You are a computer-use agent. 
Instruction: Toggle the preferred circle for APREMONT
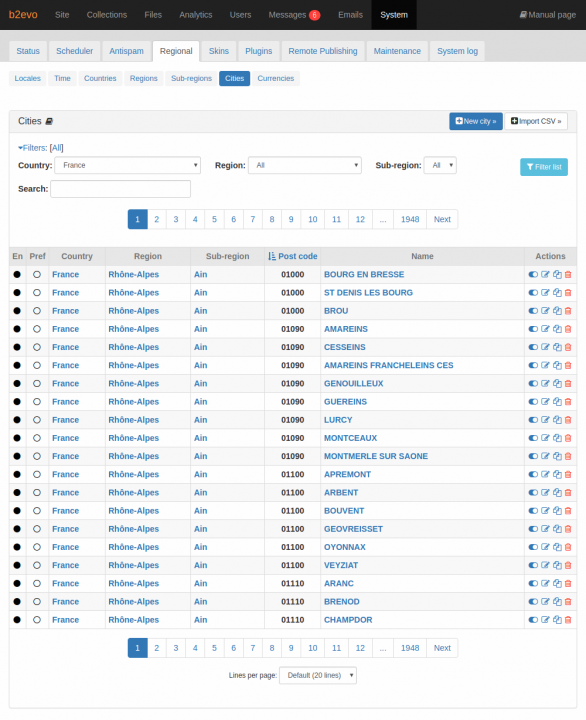pos(37,475)
